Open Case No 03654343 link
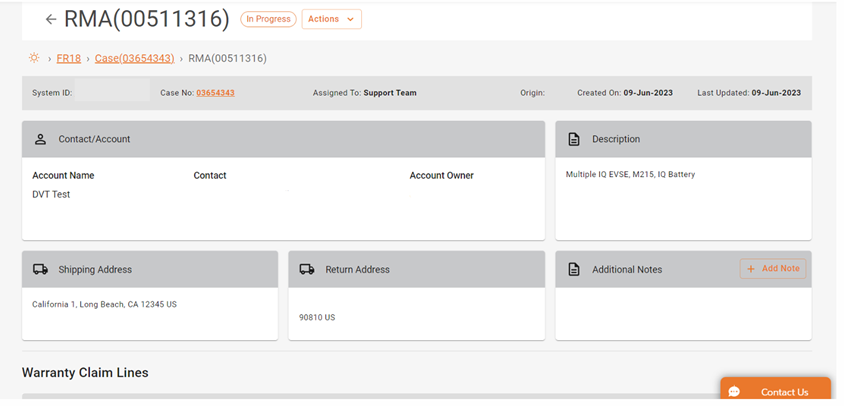Screen dimensions: 844x406 pos(215,93)
